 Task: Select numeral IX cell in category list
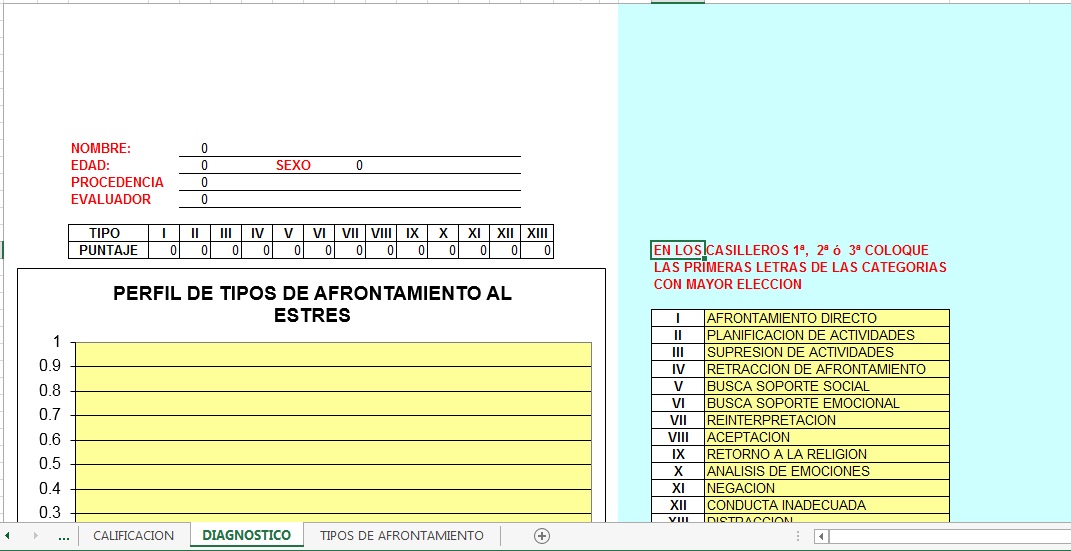click(x=678, y=455)
